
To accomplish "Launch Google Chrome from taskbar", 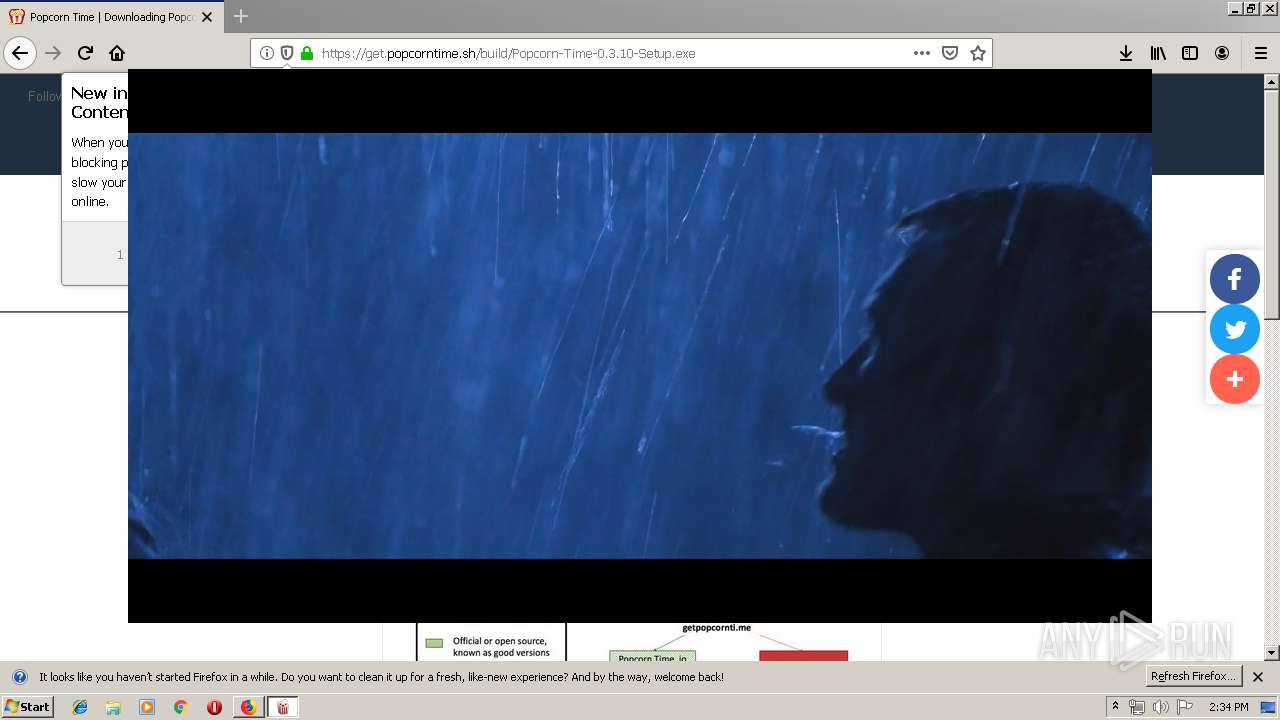I will click(x=181, y=707).
